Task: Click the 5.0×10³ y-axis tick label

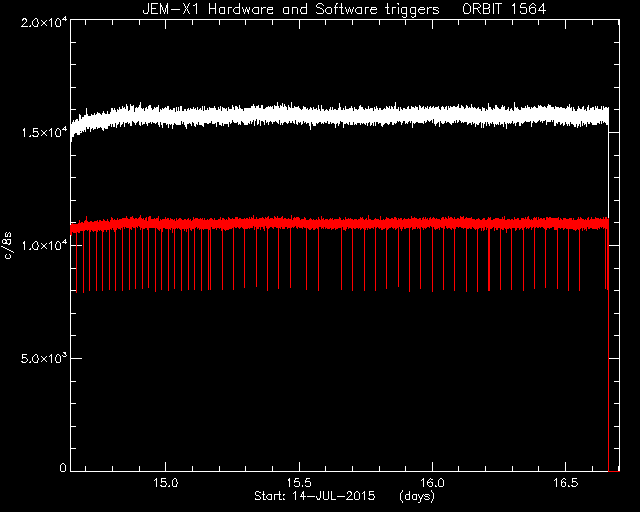Action: tap(44, 358)
